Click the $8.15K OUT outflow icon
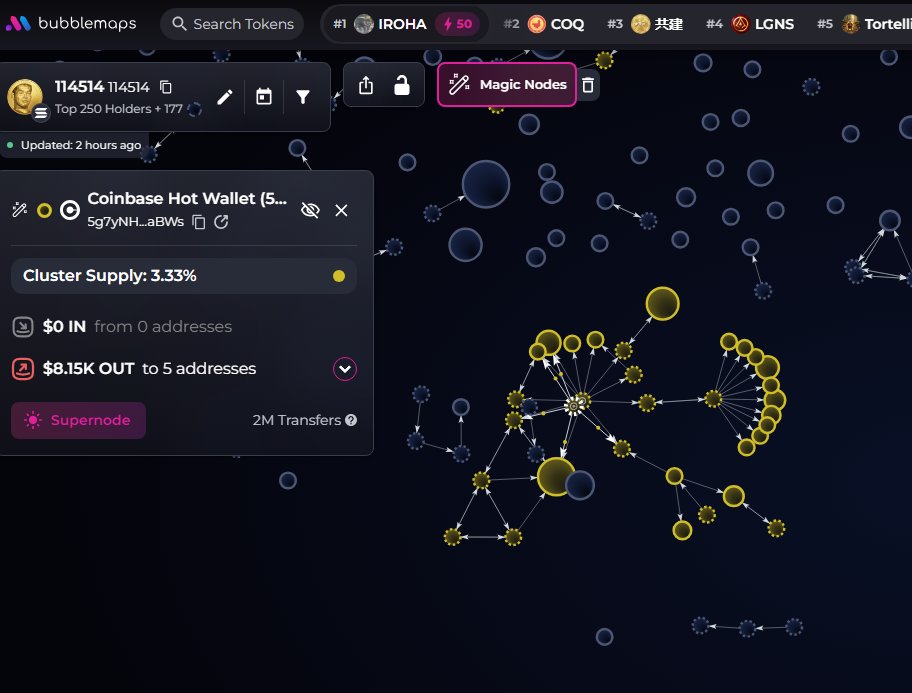 tap(23, 368)
